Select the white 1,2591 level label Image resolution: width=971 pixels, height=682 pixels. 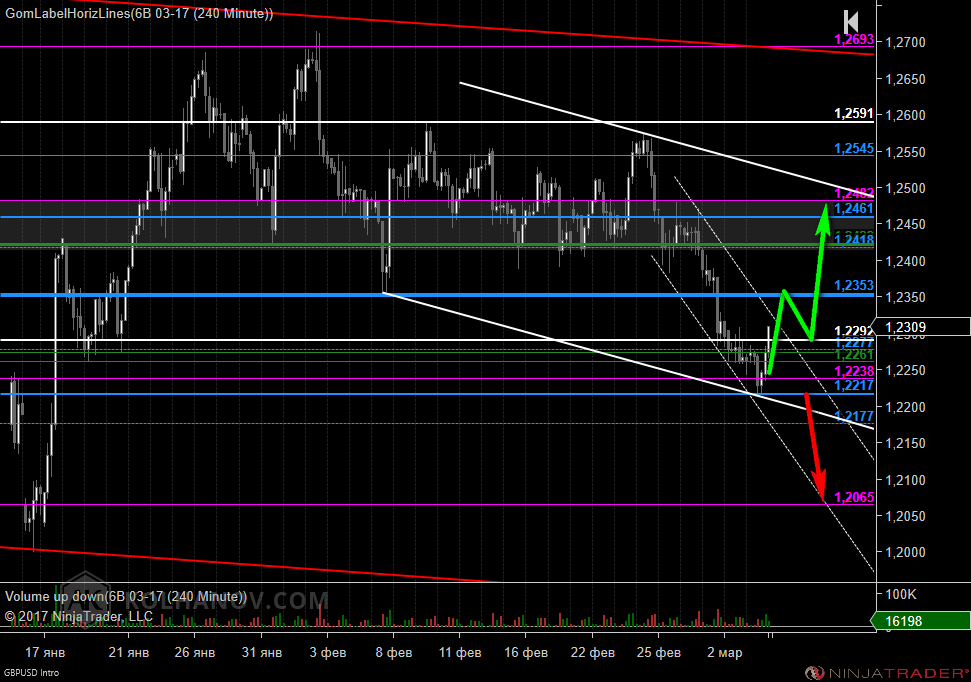pos(854,113)
